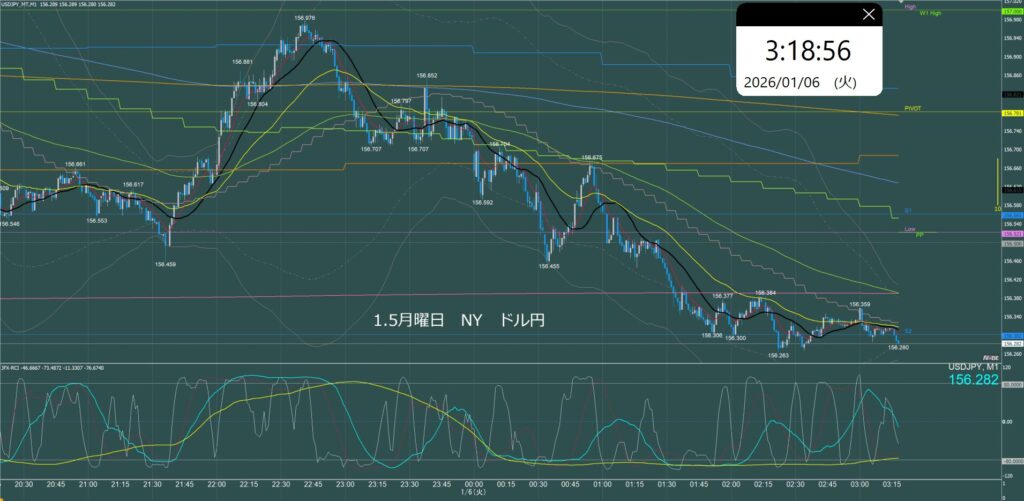Viewport: 1024px width, 501px height.
Task: Click the swing high label 156.978
Action: 305,18
